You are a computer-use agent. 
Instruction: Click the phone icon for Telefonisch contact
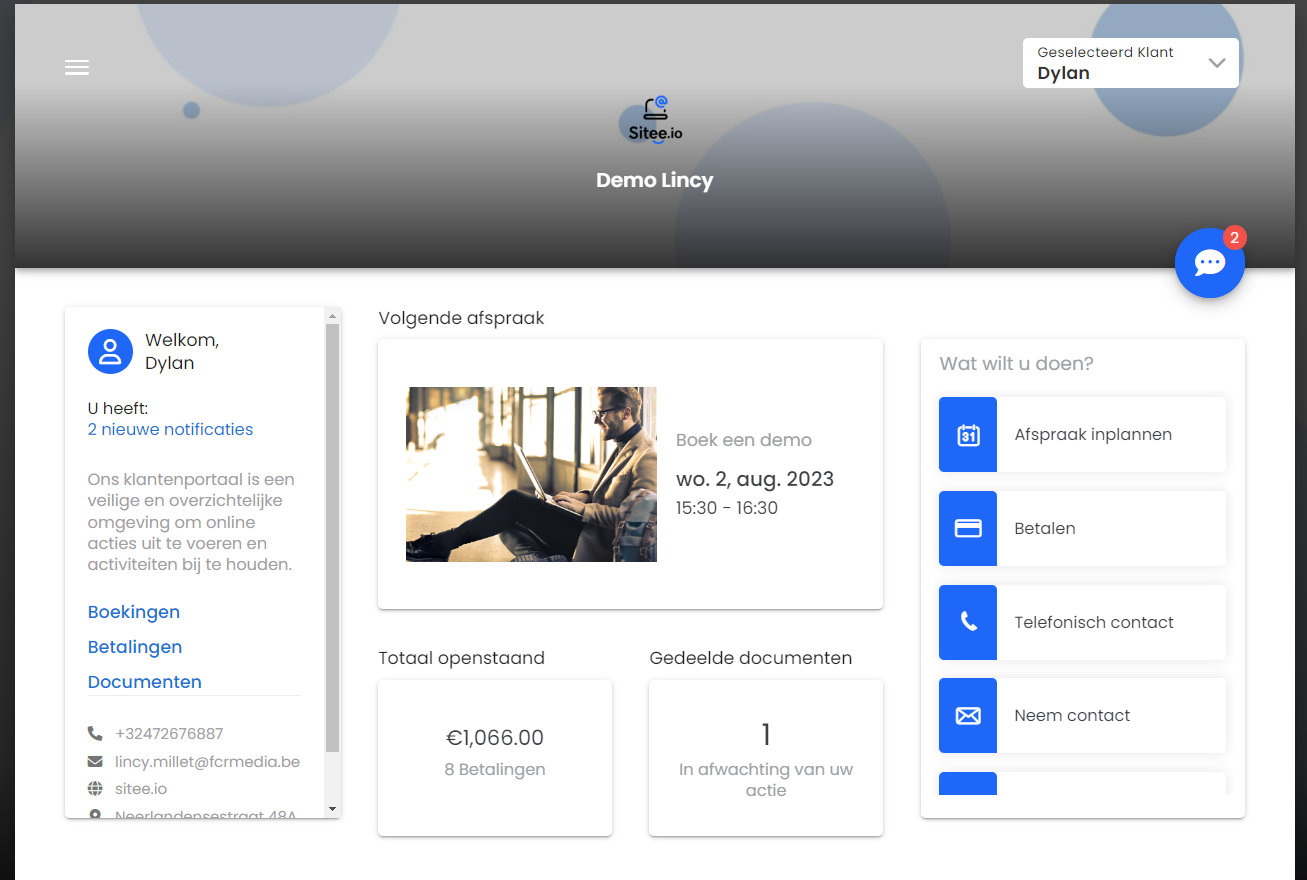[968, 622]
